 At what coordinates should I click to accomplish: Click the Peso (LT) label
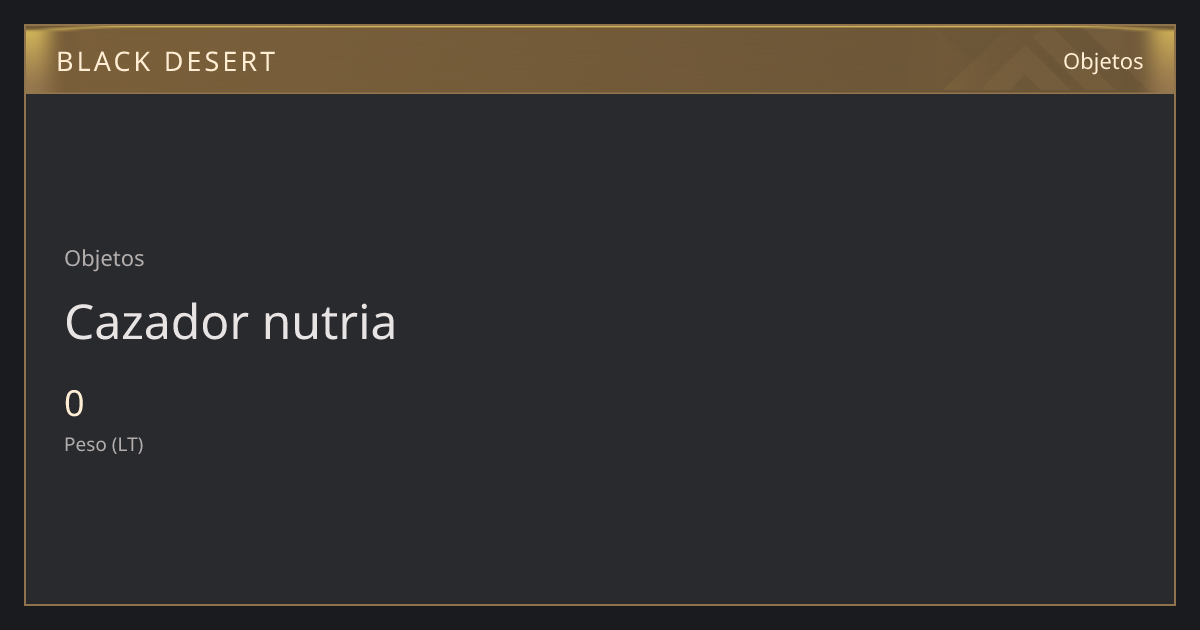coord(104,444)
